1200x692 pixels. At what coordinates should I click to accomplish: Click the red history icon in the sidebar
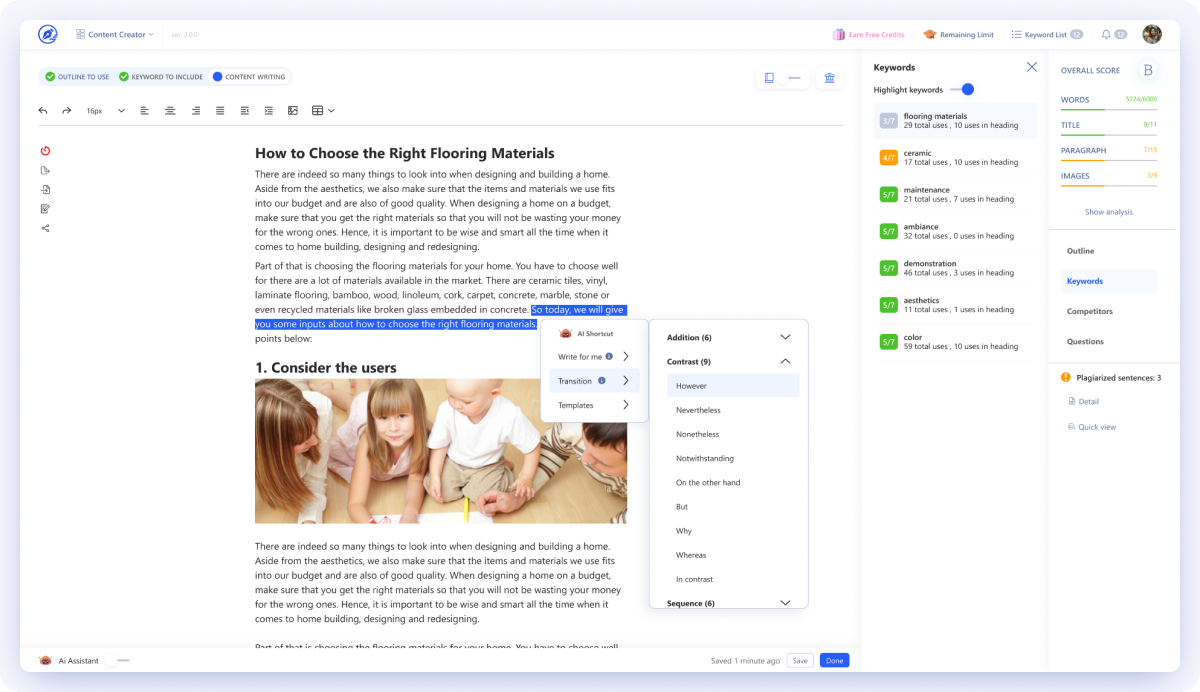44,149
